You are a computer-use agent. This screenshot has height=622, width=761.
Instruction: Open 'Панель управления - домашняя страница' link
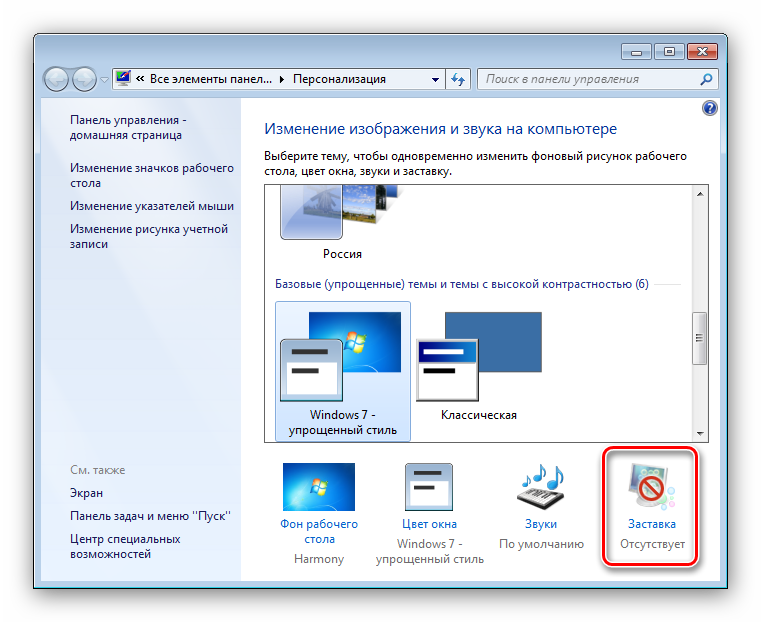128,128
